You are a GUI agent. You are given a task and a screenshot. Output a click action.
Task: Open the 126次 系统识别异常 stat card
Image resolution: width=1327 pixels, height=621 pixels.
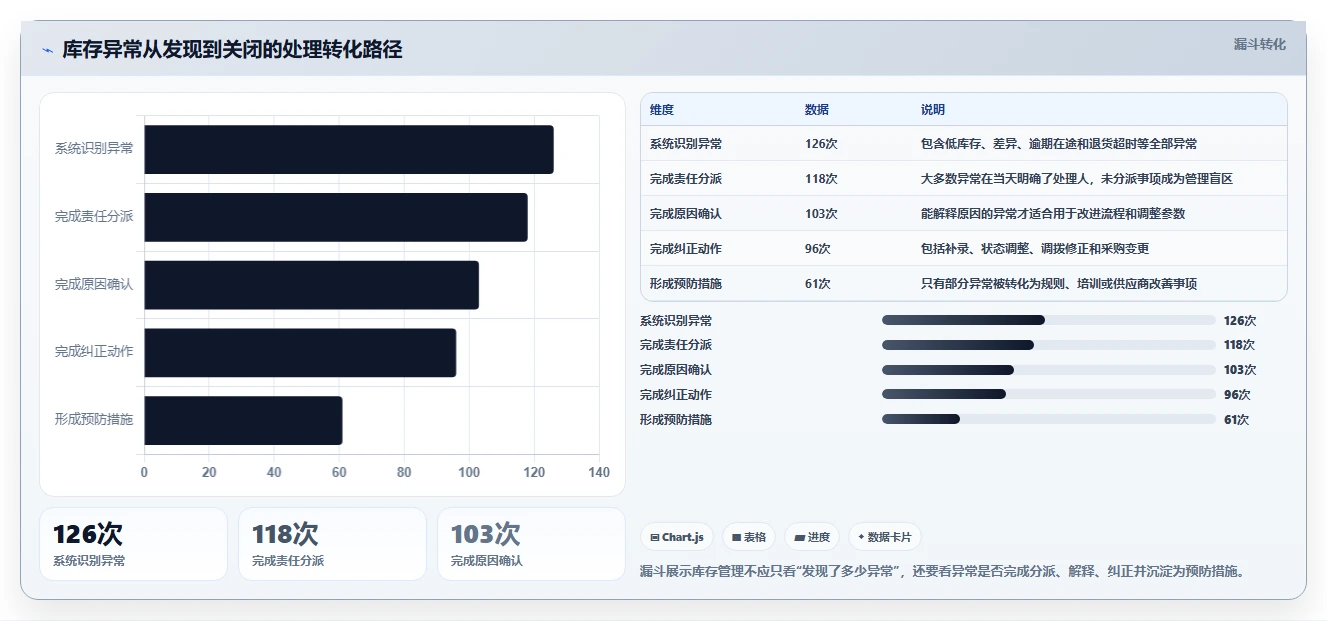(133, 544)
